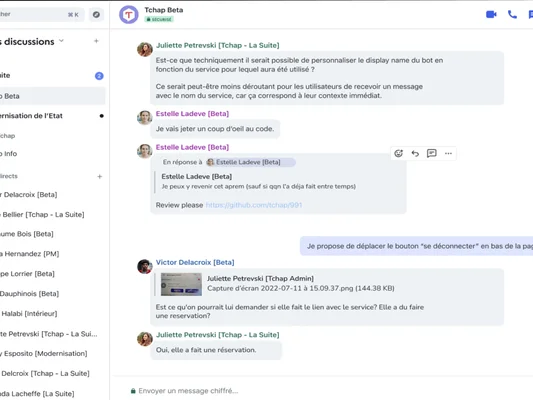Open Victor Delacroix's avatar picture

click(x=145, y=266)
